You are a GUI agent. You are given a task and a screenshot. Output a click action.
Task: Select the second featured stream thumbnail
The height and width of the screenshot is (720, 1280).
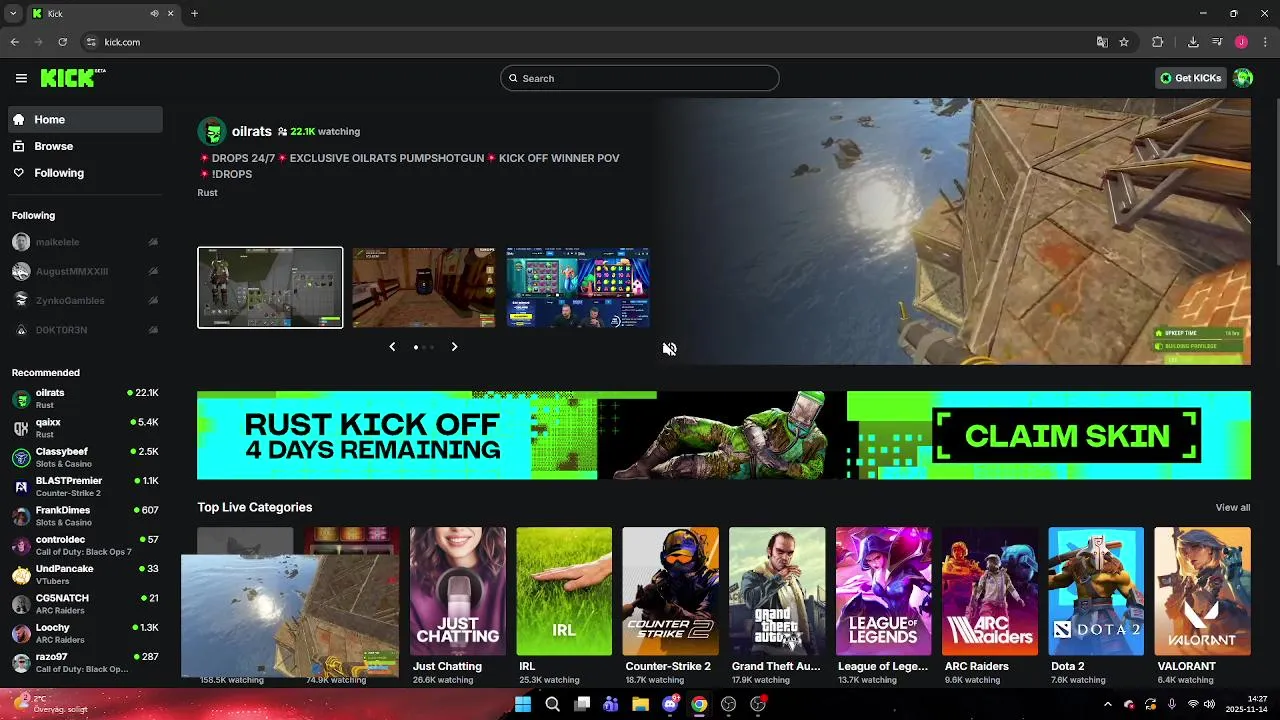[x=424, y=287]
